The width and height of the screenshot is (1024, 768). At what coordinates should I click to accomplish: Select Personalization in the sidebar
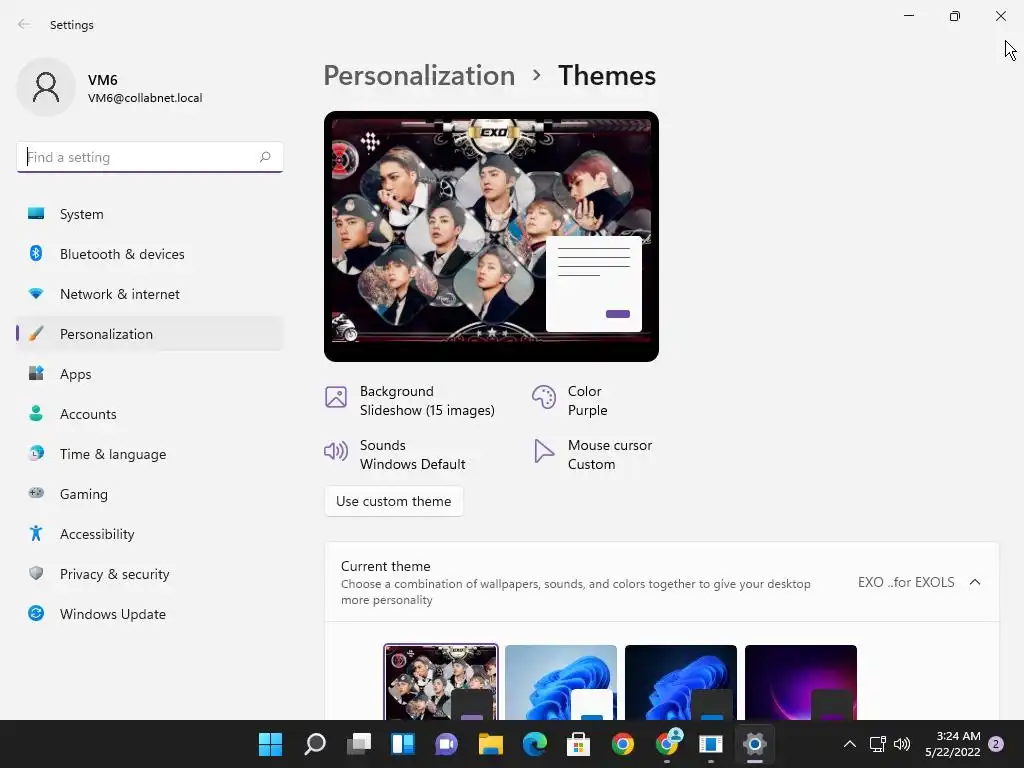pos(150,334)
